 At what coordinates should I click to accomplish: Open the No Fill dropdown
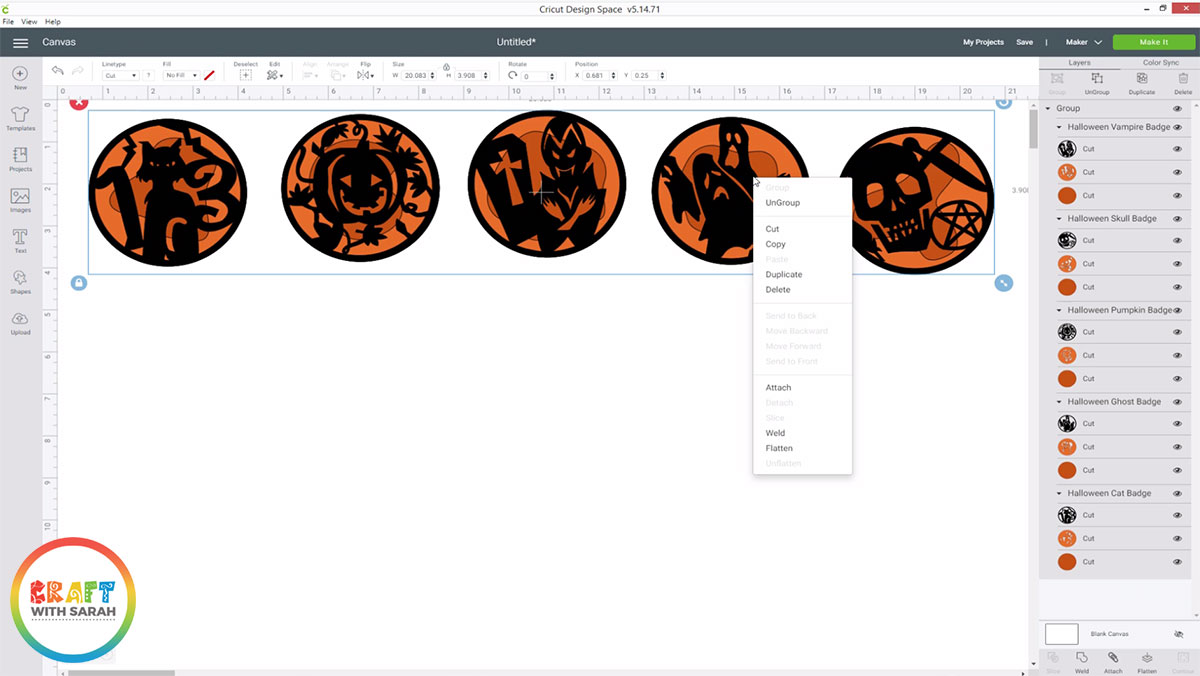[183, 75]
